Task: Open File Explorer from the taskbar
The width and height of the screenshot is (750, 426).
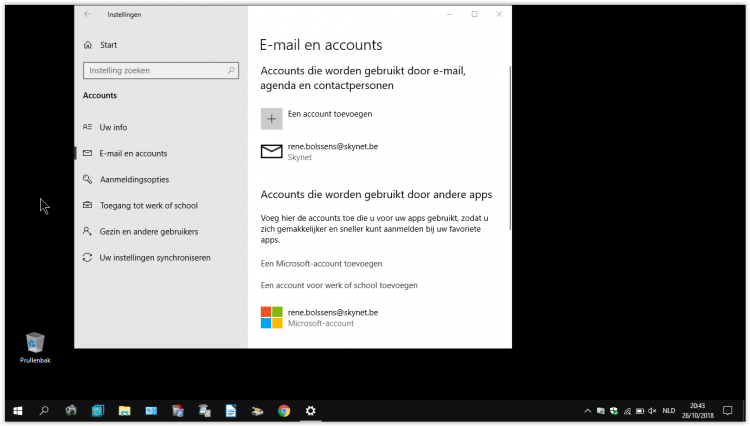Action: [125, 410]
